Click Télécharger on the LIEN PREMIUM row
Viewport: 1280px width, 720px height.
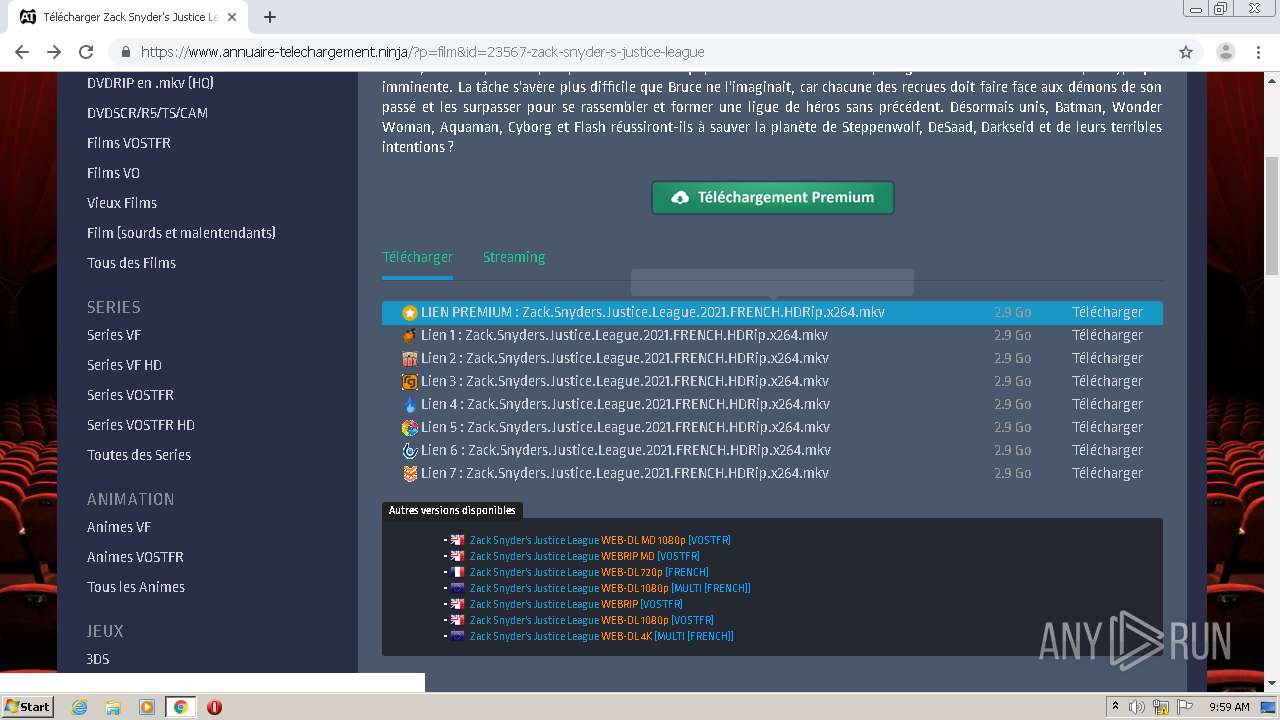click(x=1107, y=312)
